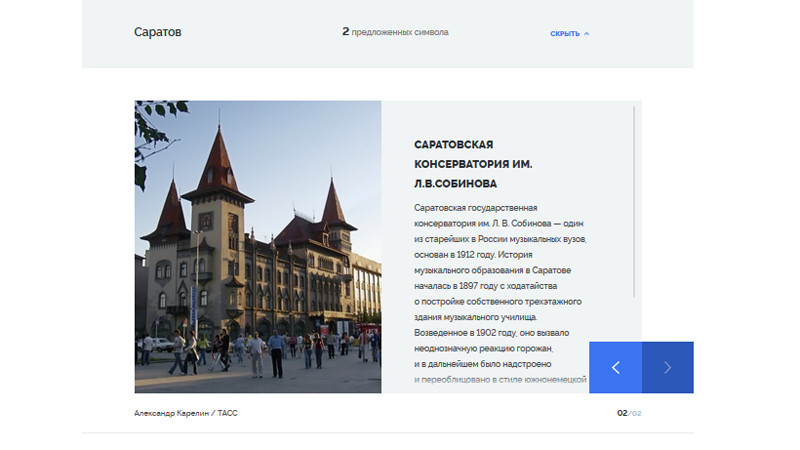Open the Saratov Conservatory photo
The height and width of the screenshot is (450, 800).
(x=258, y=246)
